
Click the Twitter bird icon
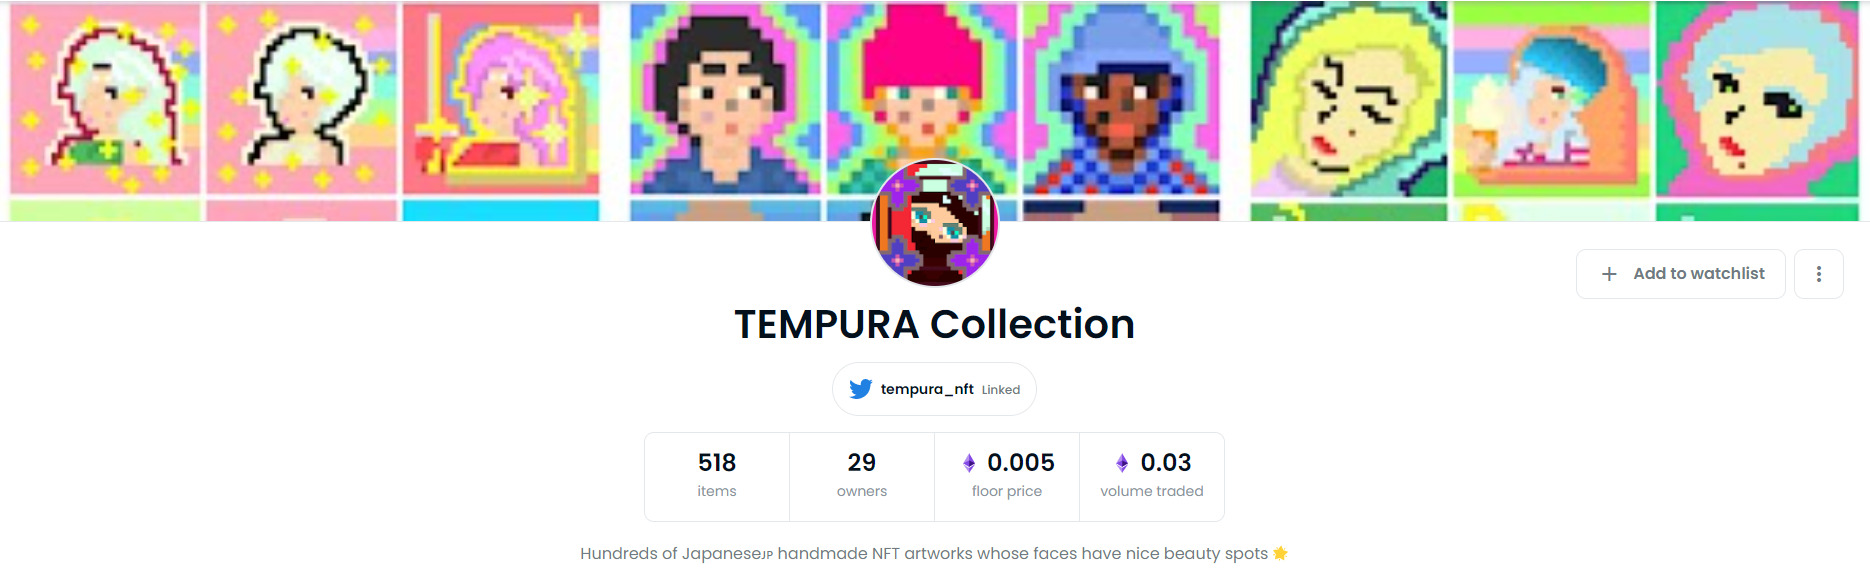coord(860,389)
